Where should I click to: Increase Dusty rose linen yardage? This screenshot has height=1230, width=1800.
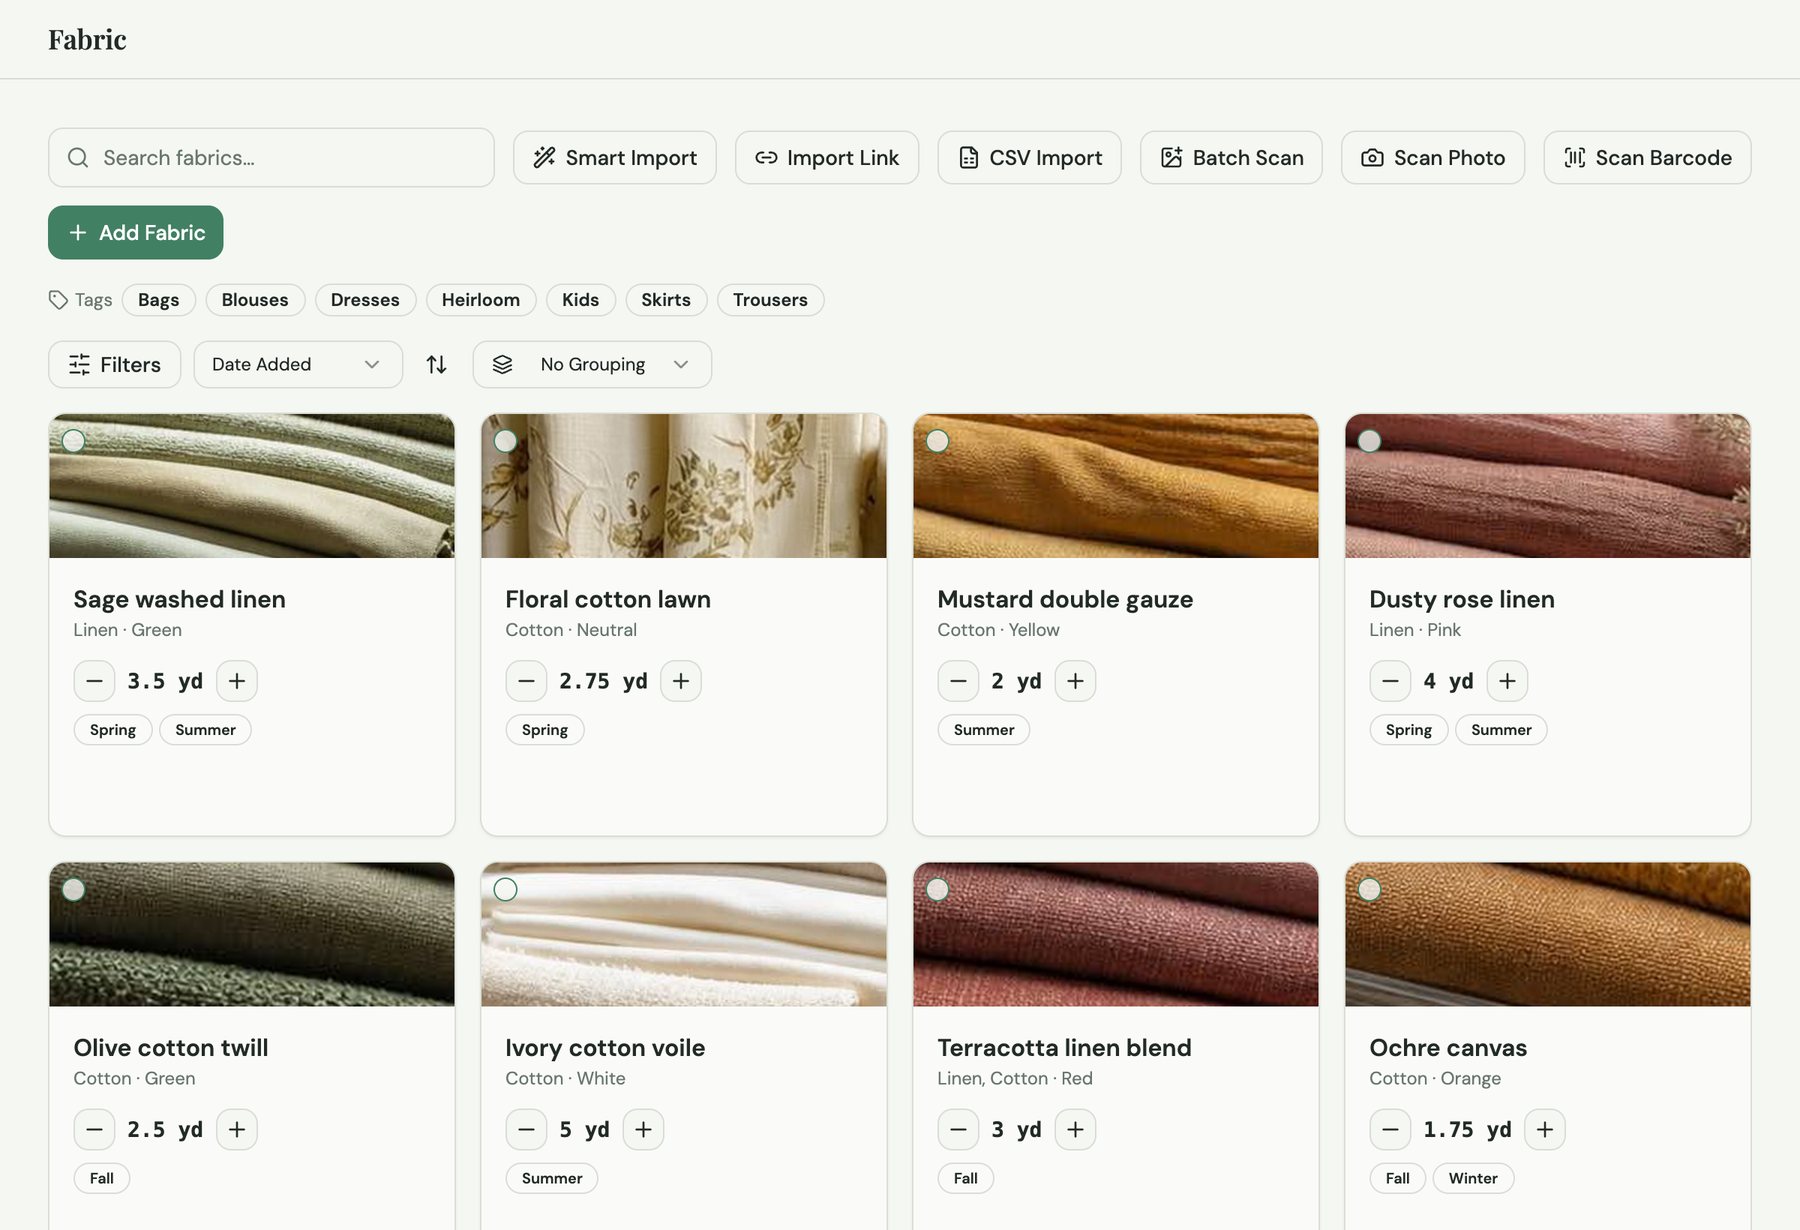(1507, 681)
